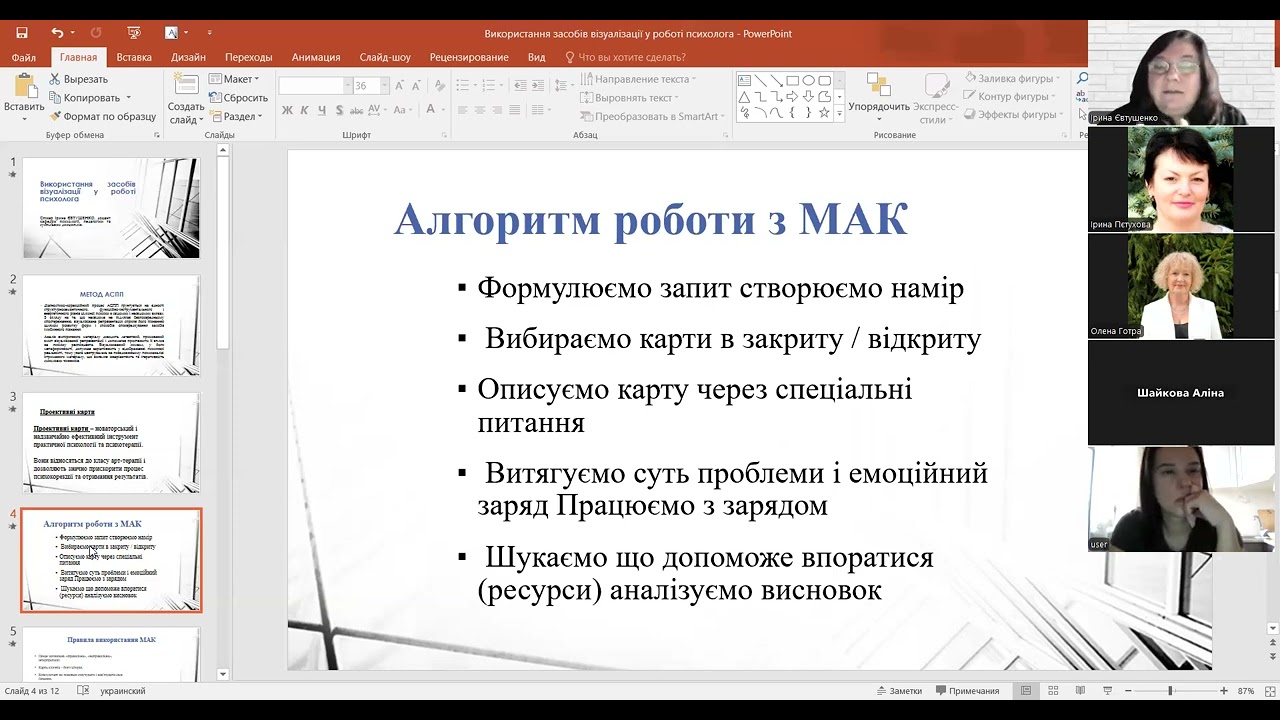Undo the last action
Screen dimensions: 1280x720
[58, 33]
